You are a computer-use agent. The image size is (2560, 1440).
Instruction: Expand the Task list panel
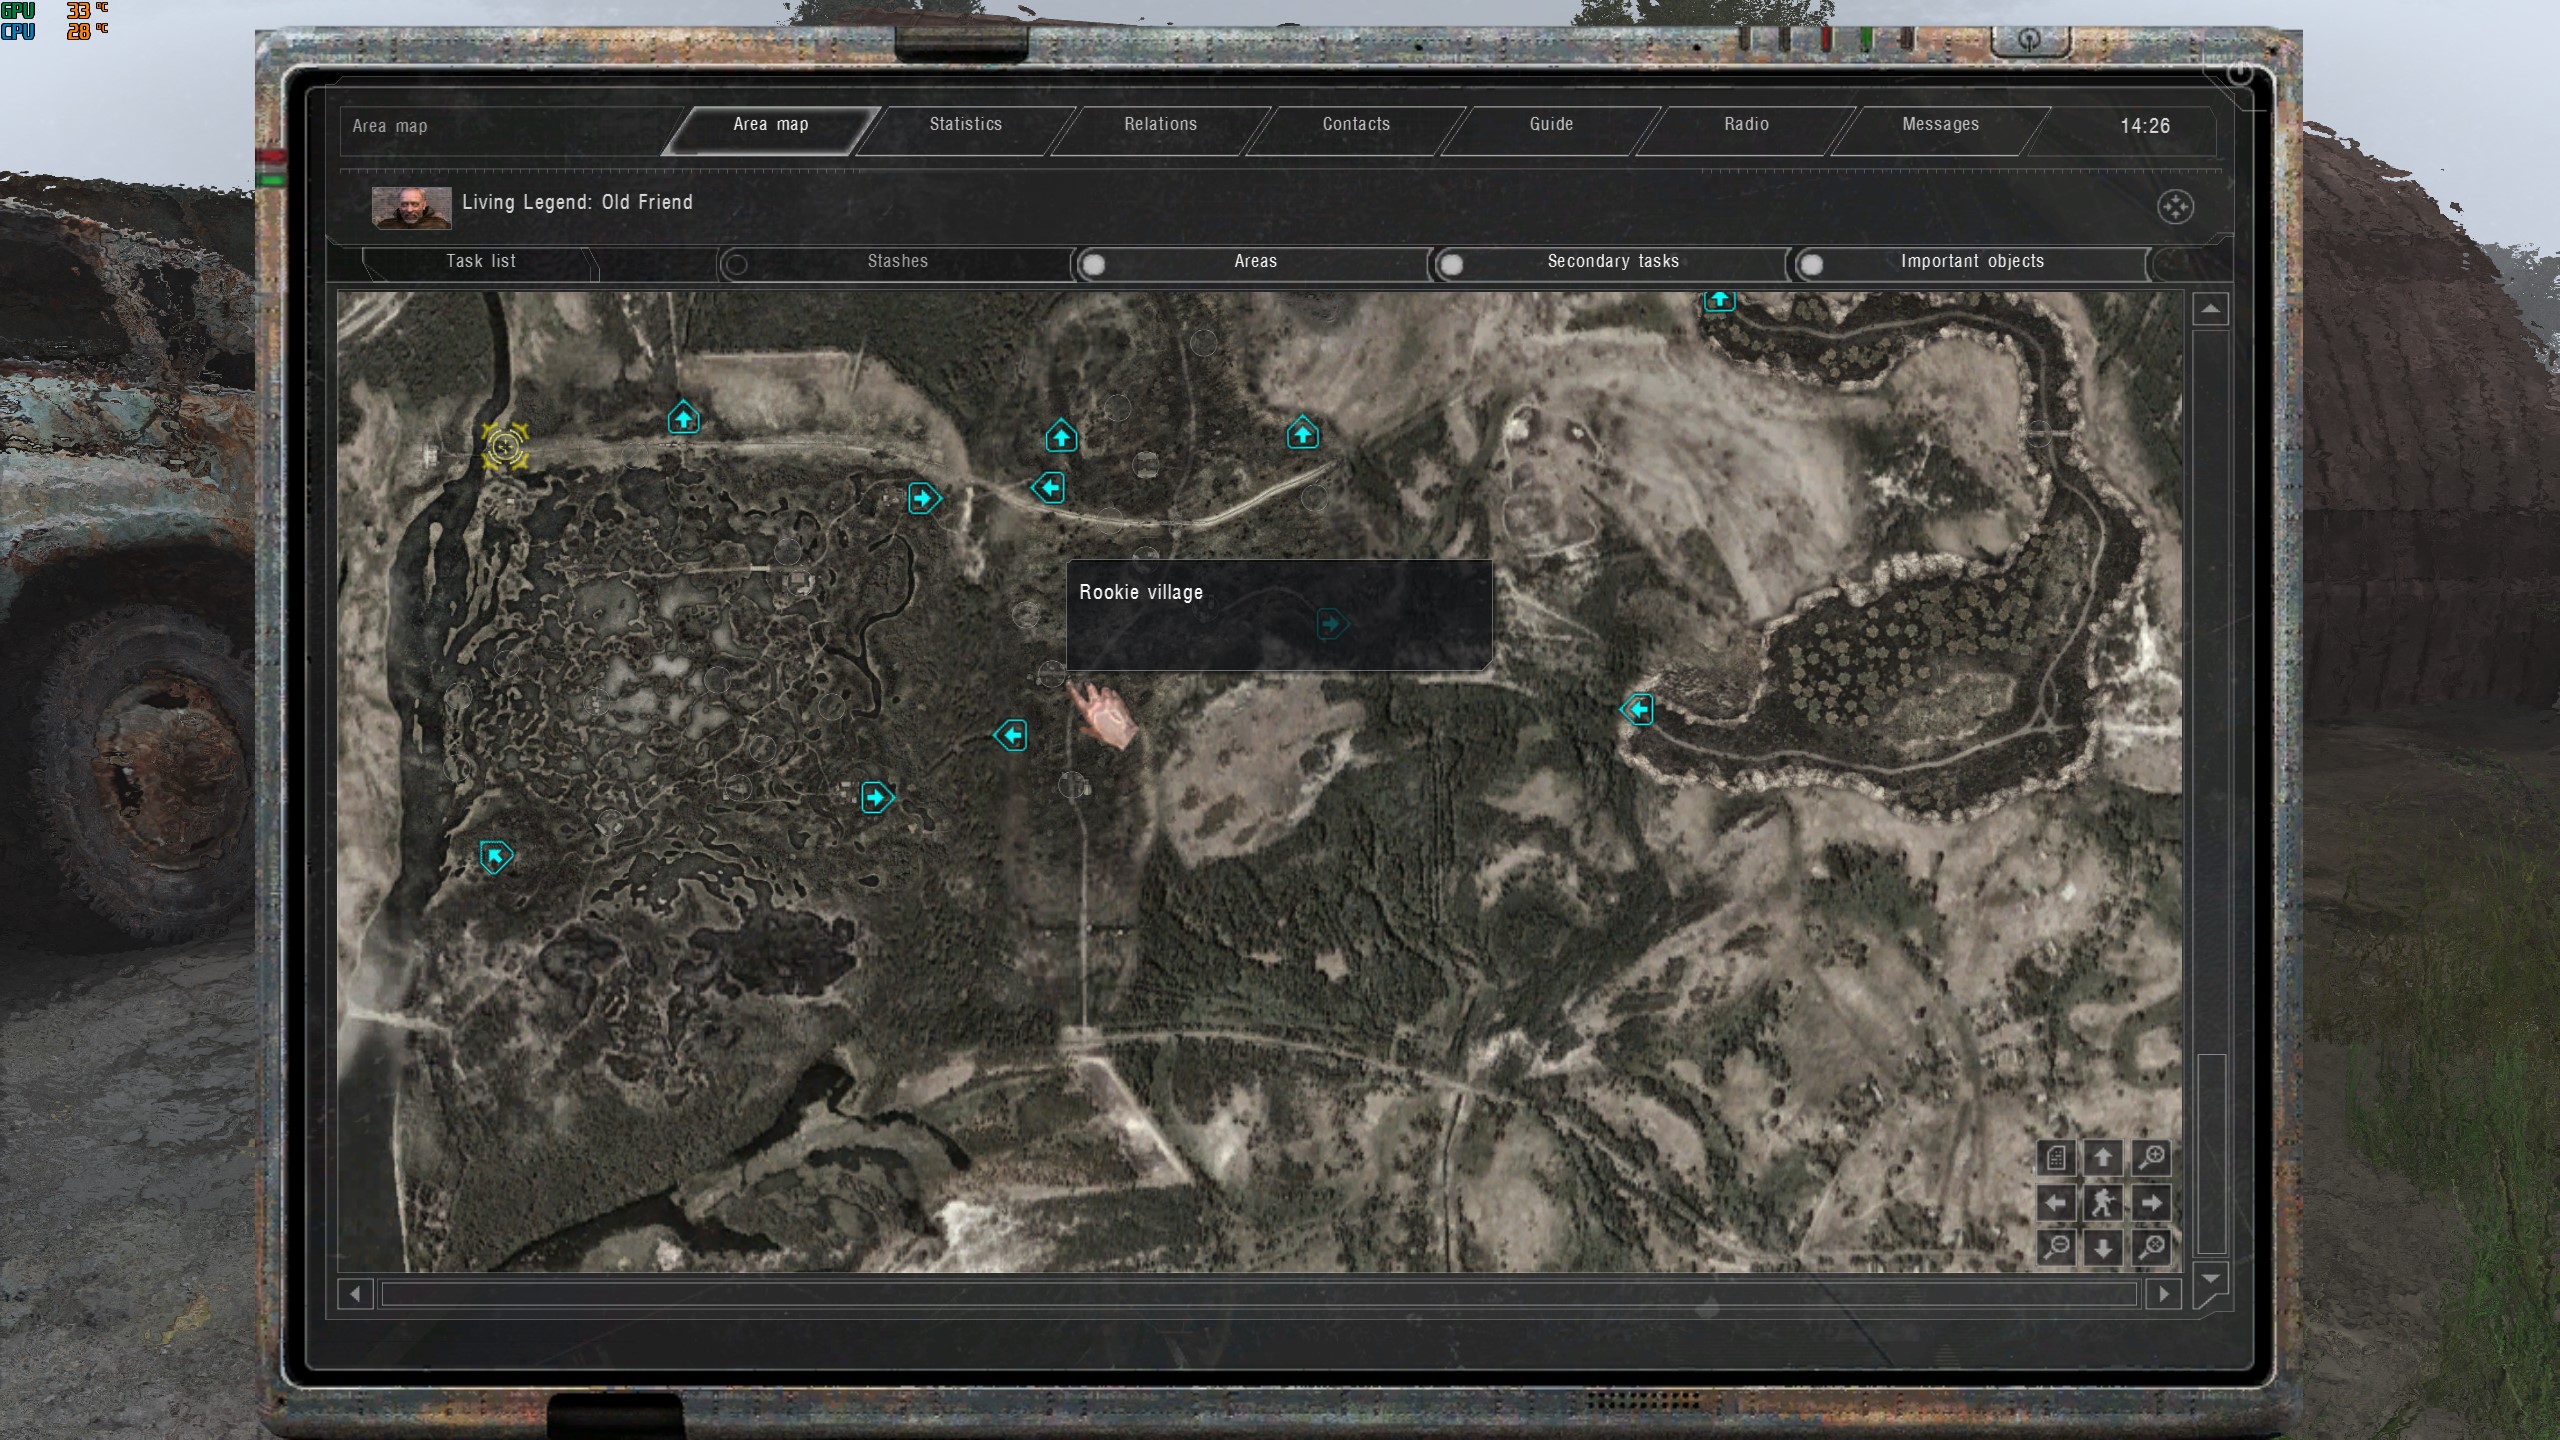(x=480, y=262)
